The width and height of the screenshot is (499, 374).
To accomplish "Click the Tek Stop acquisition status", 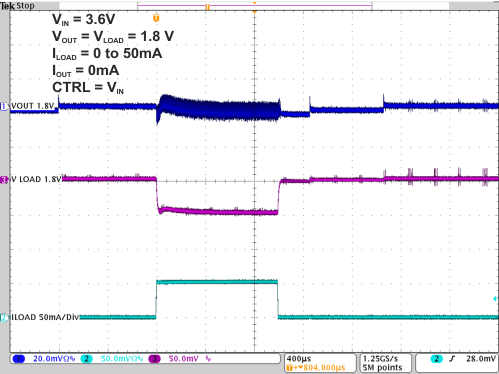I will (17, 5).
